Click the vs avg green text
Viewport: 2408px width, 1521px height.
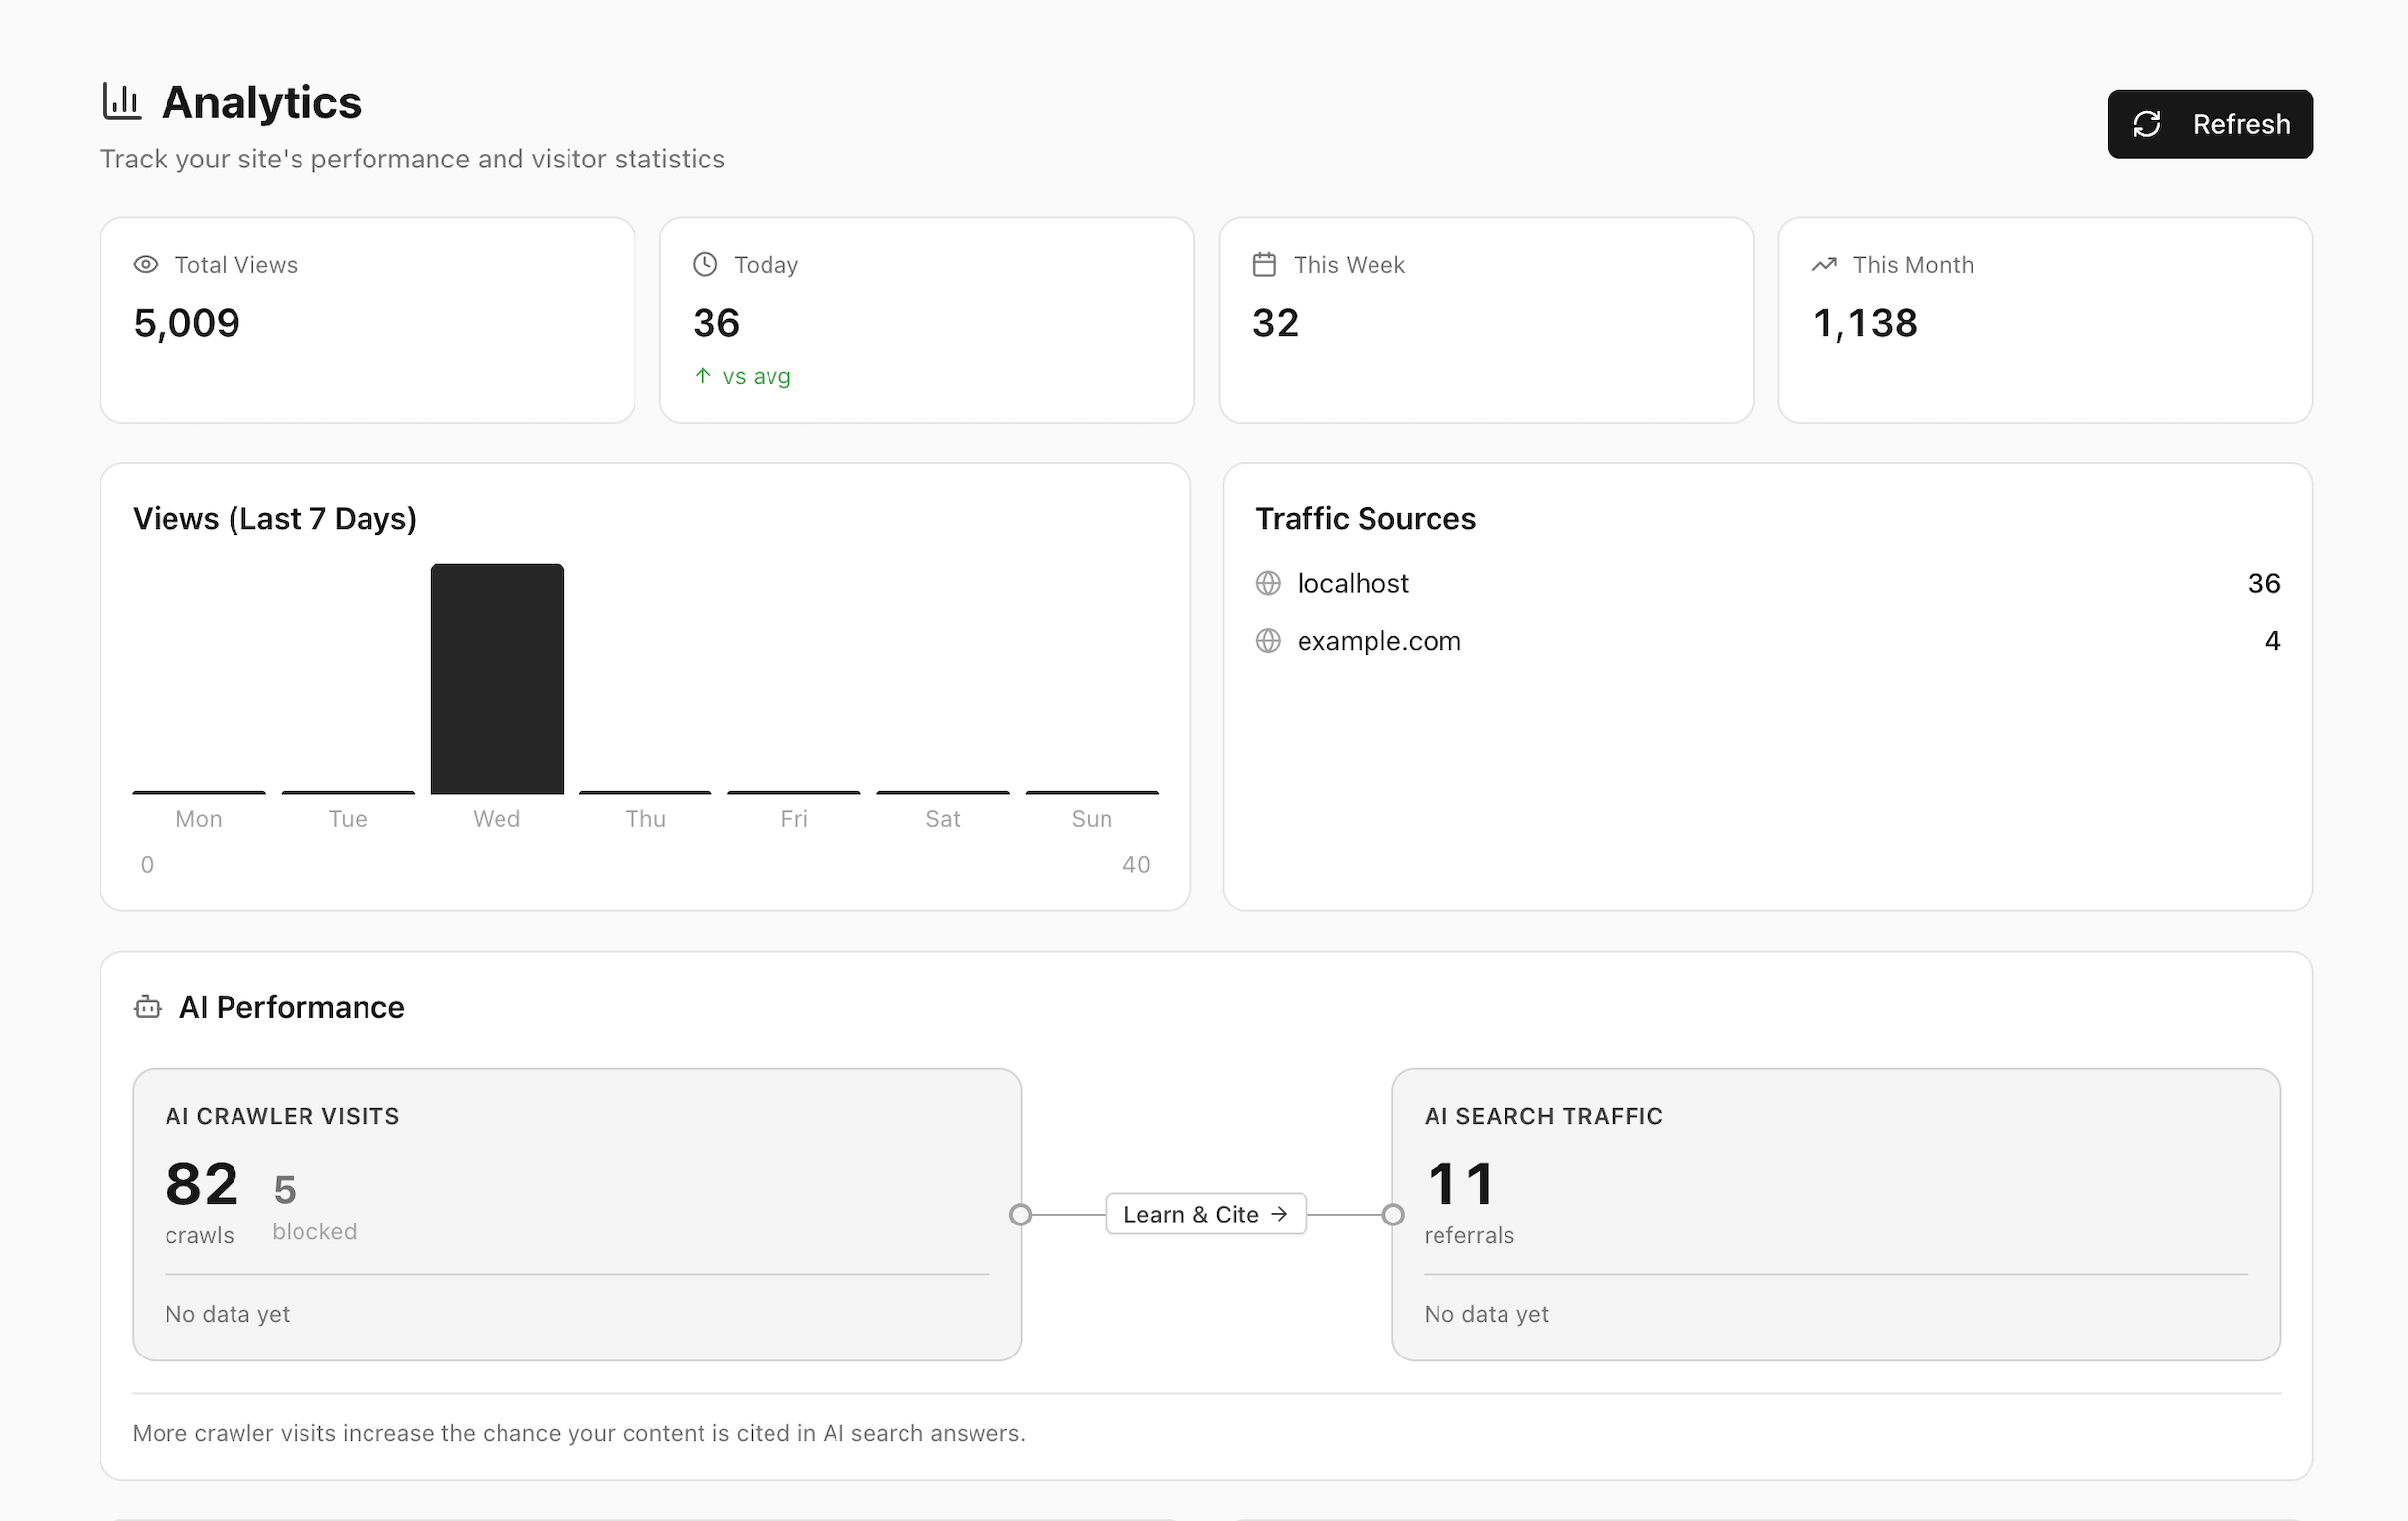coord(757,377)
